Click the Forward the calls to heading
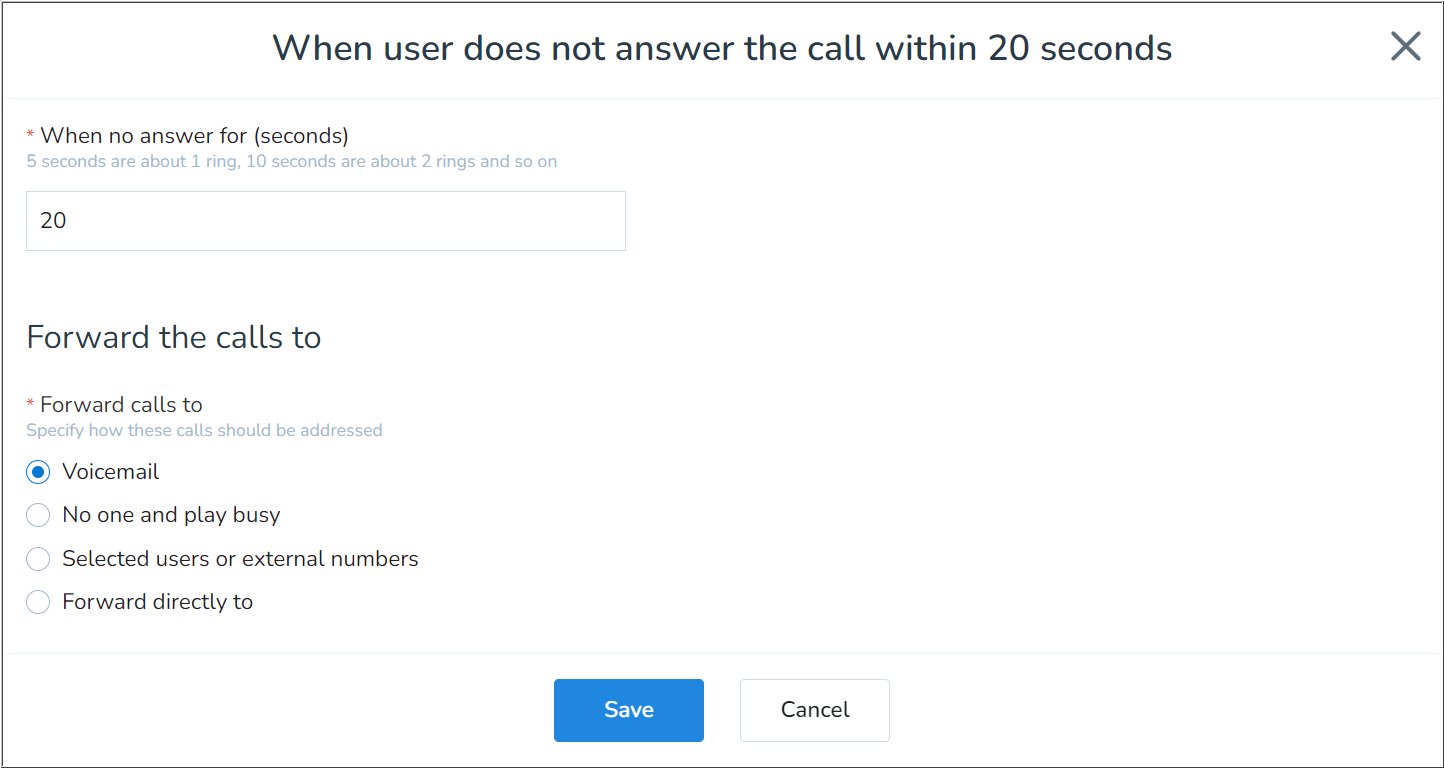The width and height of the screenshot is (1444, 768). 173,337
